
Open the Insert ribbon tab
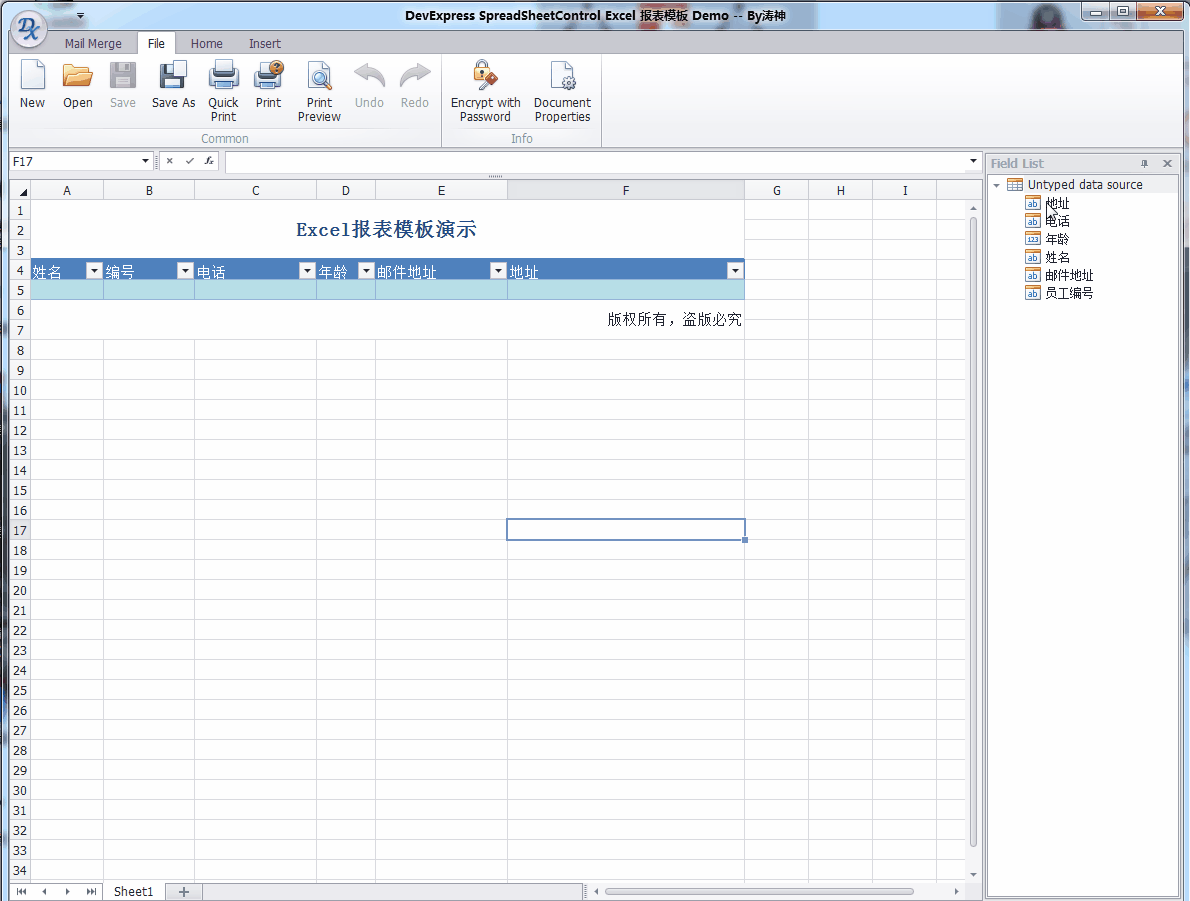point(264,43)
